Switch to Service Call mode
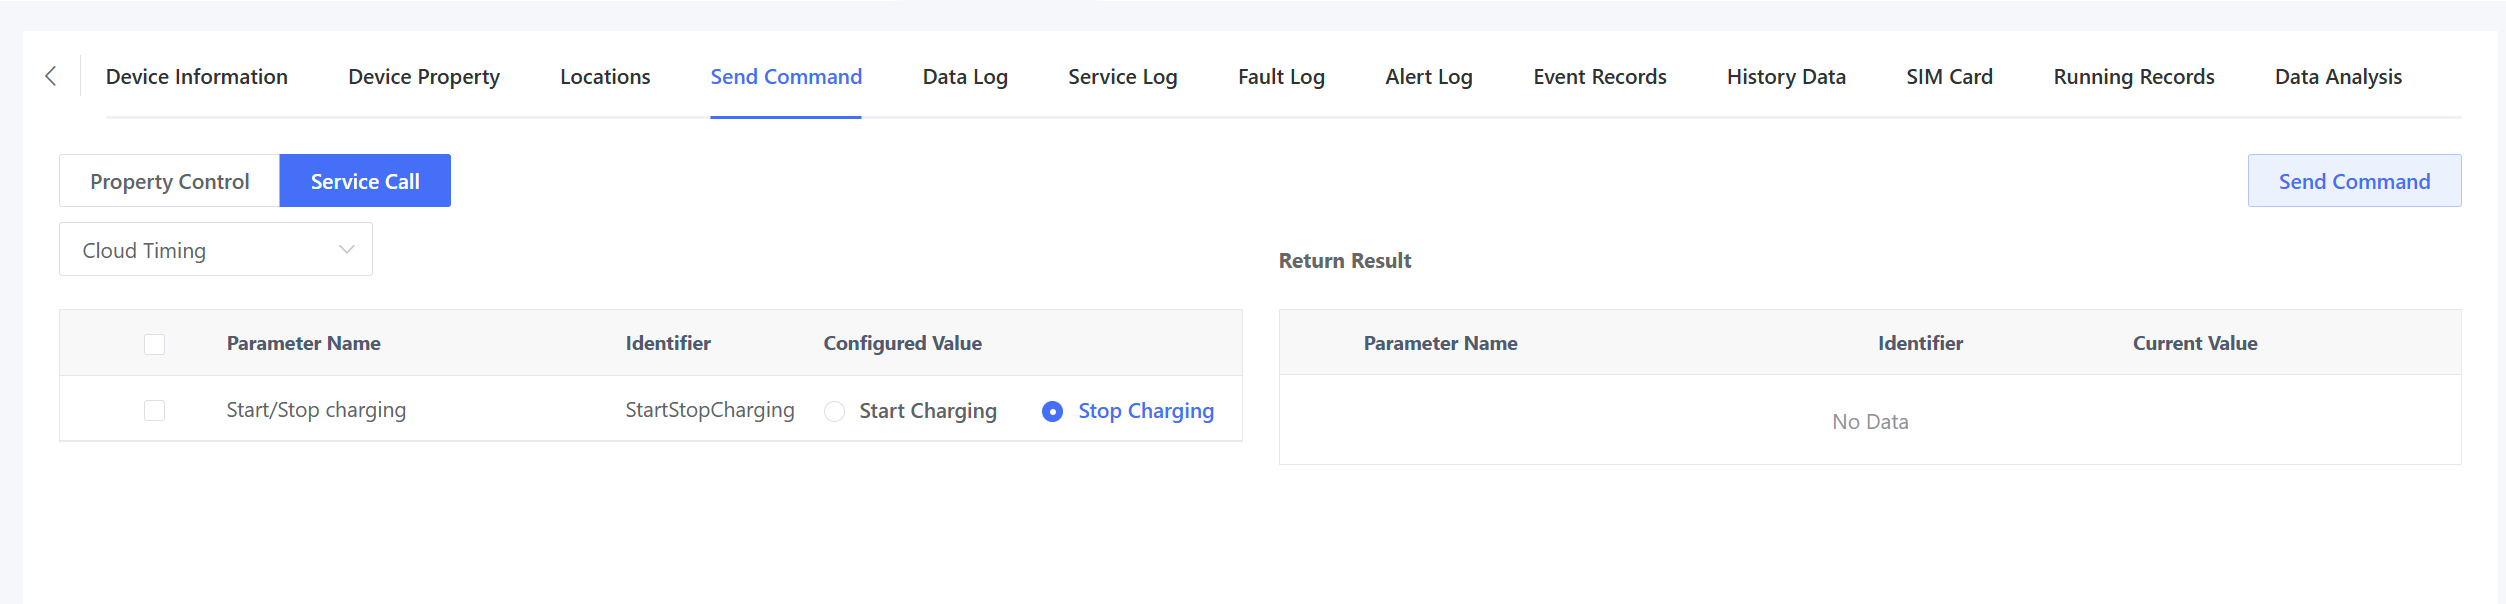This screenshot has width=2506, height=604. click(365, 181)
